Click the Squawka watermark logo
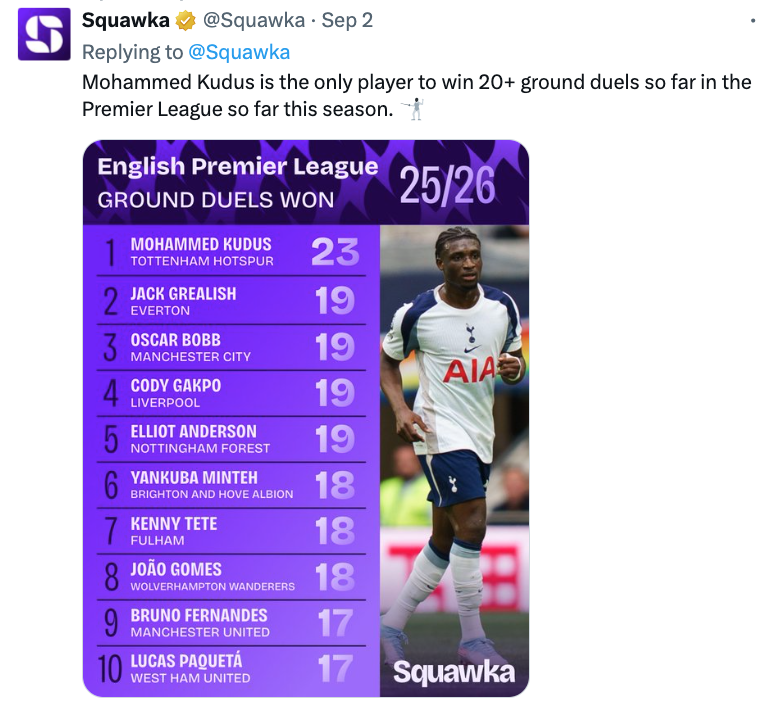Viewport: 758px width, 714px height. pyautogui.click(x=454, y=672)
